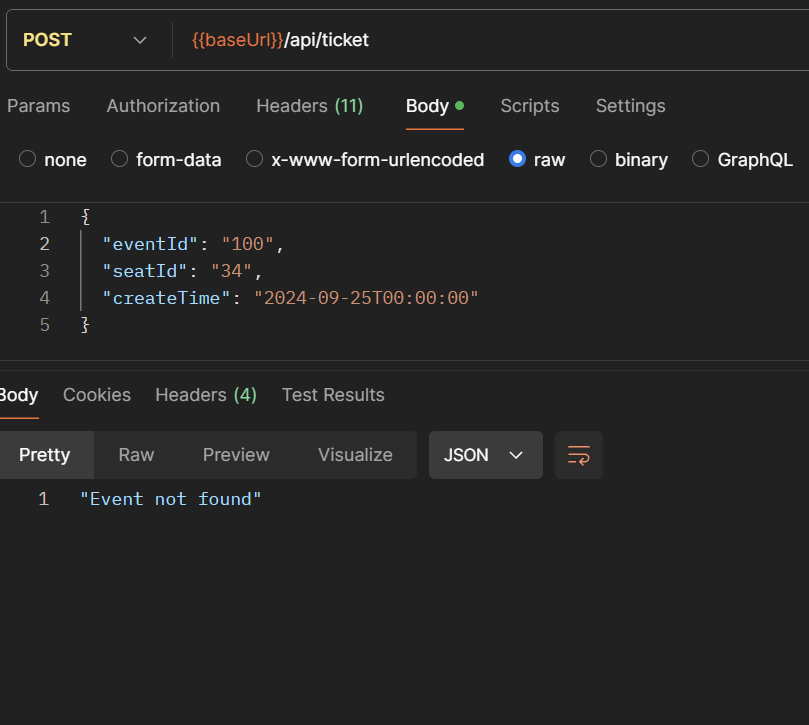Open response Headers (4) tab

coord(206,395)
